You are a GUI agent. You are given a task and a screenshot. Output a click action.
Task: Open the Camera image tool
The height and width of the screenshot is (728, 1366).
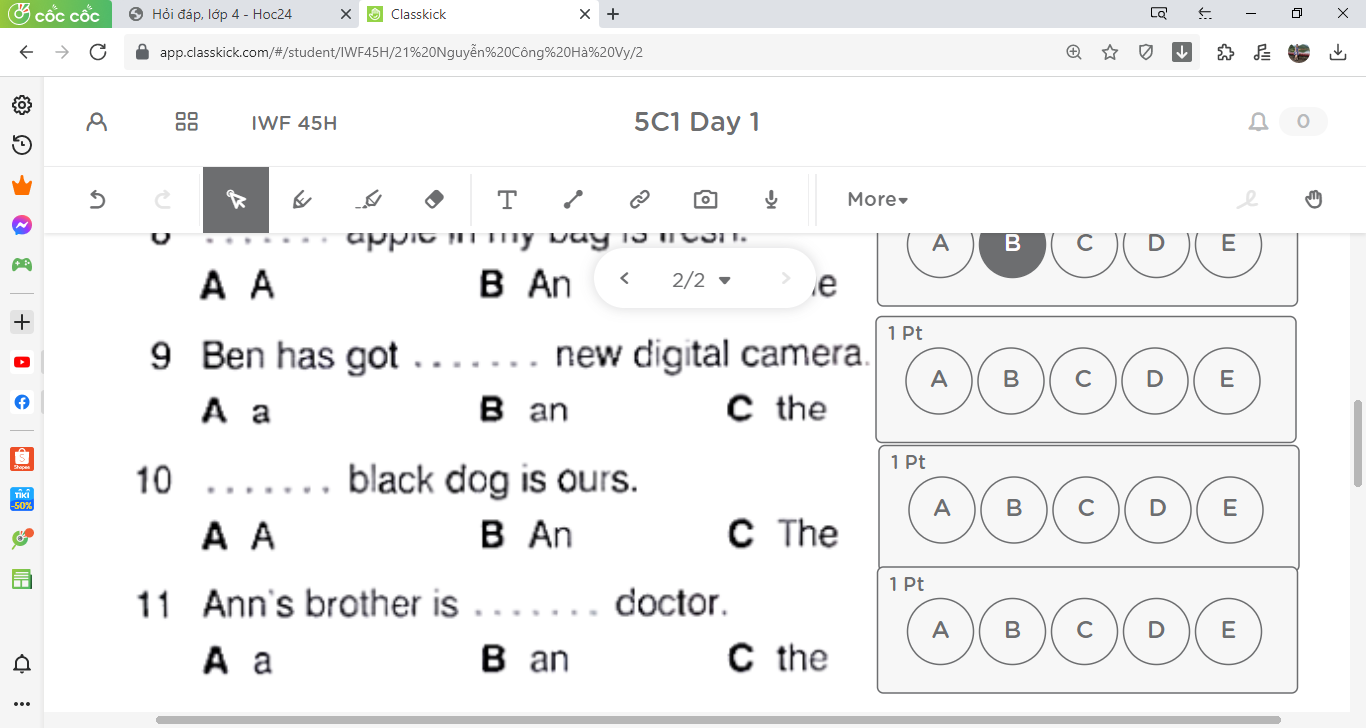[x=705, y=200]
